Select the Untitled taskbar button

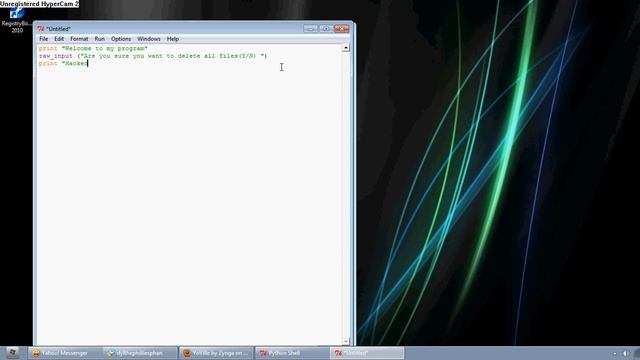tap(367, 353)
